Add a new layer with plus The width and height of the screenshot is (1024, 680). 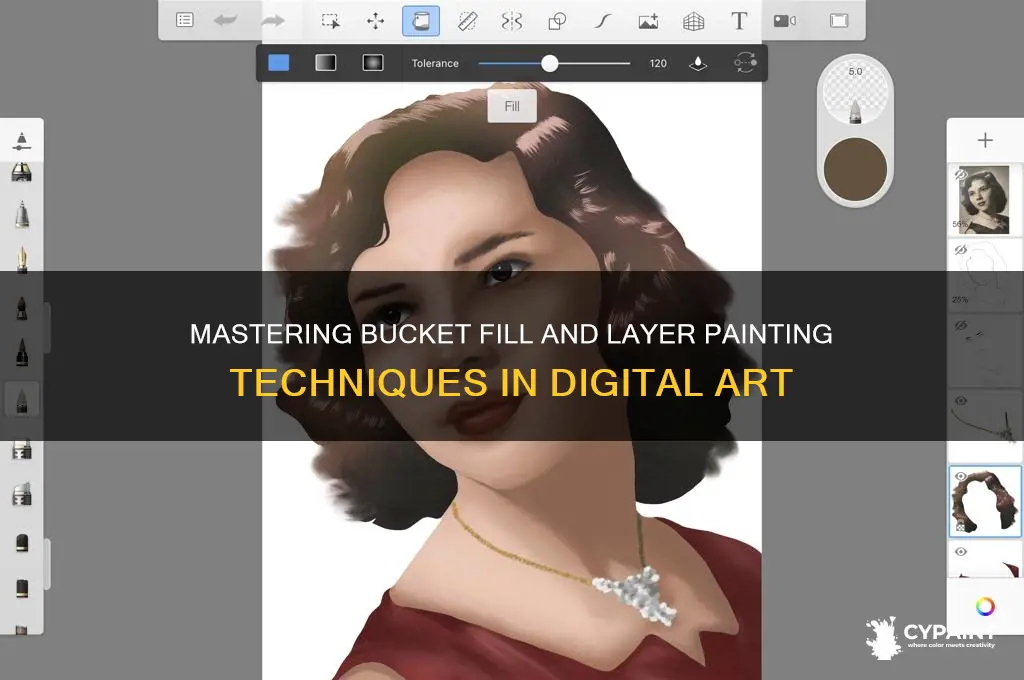click(985, 140)
